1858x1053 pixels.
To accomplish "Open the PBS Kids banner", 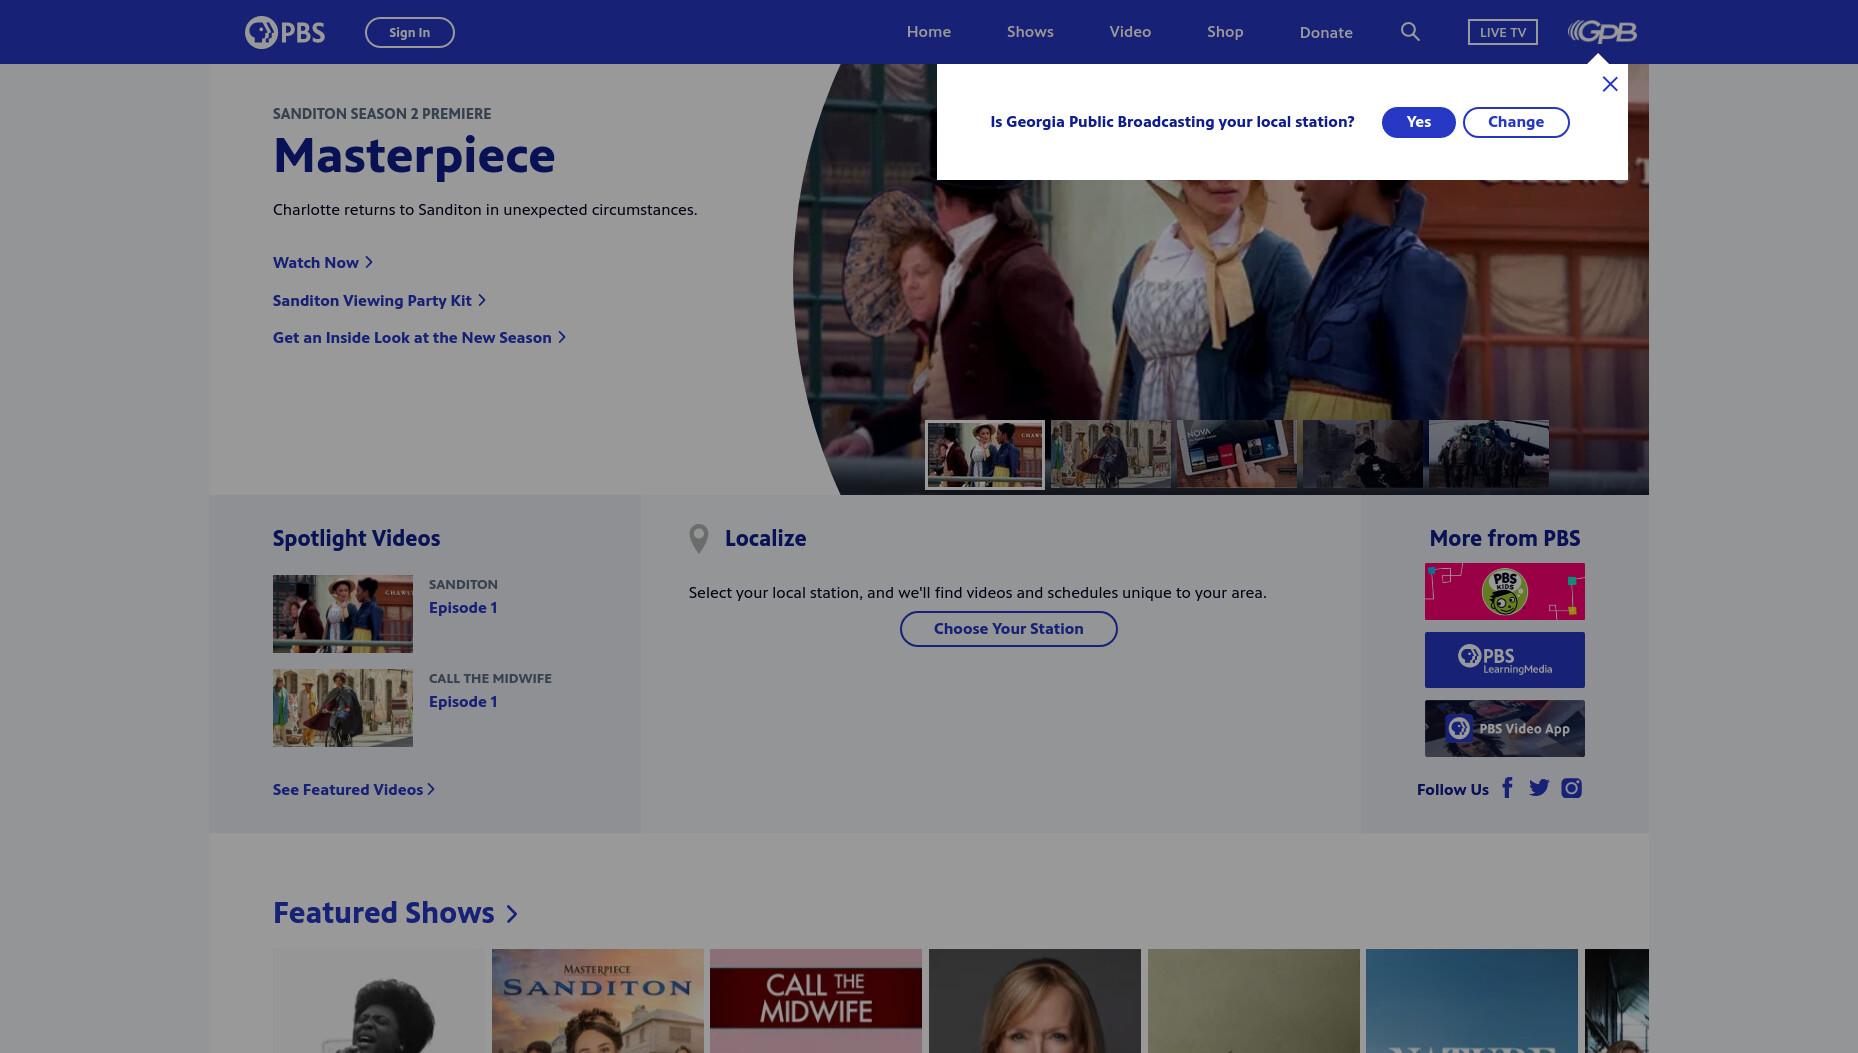I will point(1505,591).
